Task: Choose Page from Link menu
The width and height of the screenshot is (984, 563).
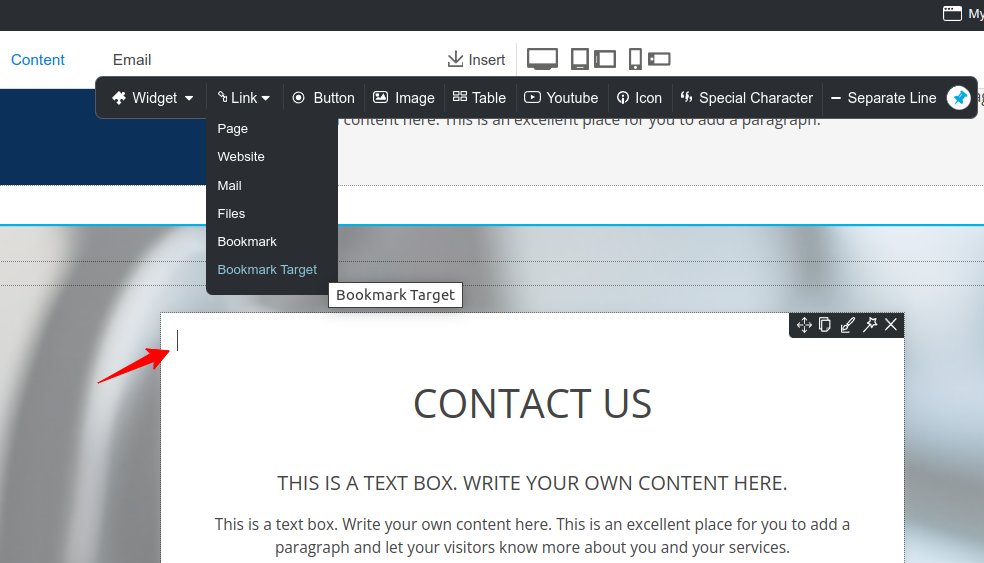Action: pyautogui.click(x=233, y=129)
